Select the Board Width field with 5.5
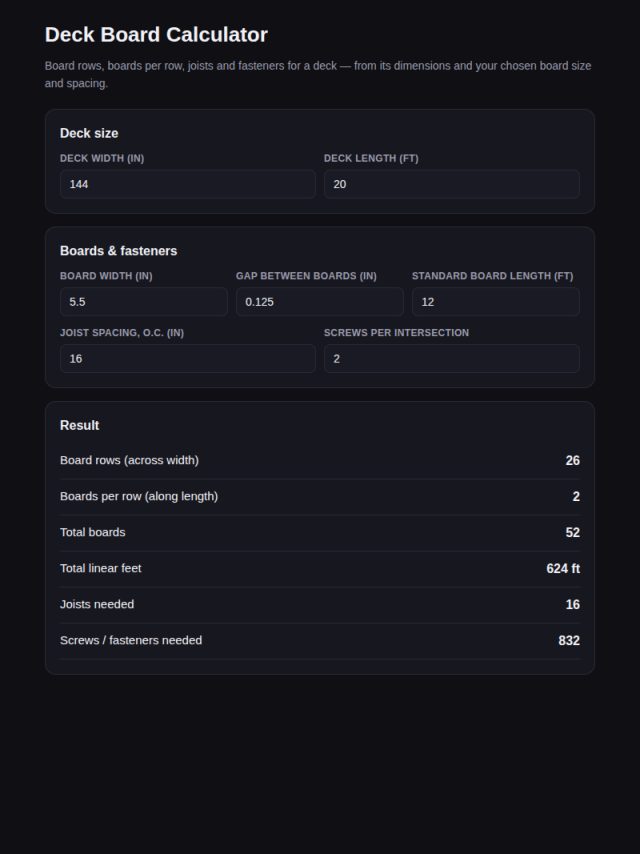Viewport: 640px width, 854px height. (x=144, y=302)
